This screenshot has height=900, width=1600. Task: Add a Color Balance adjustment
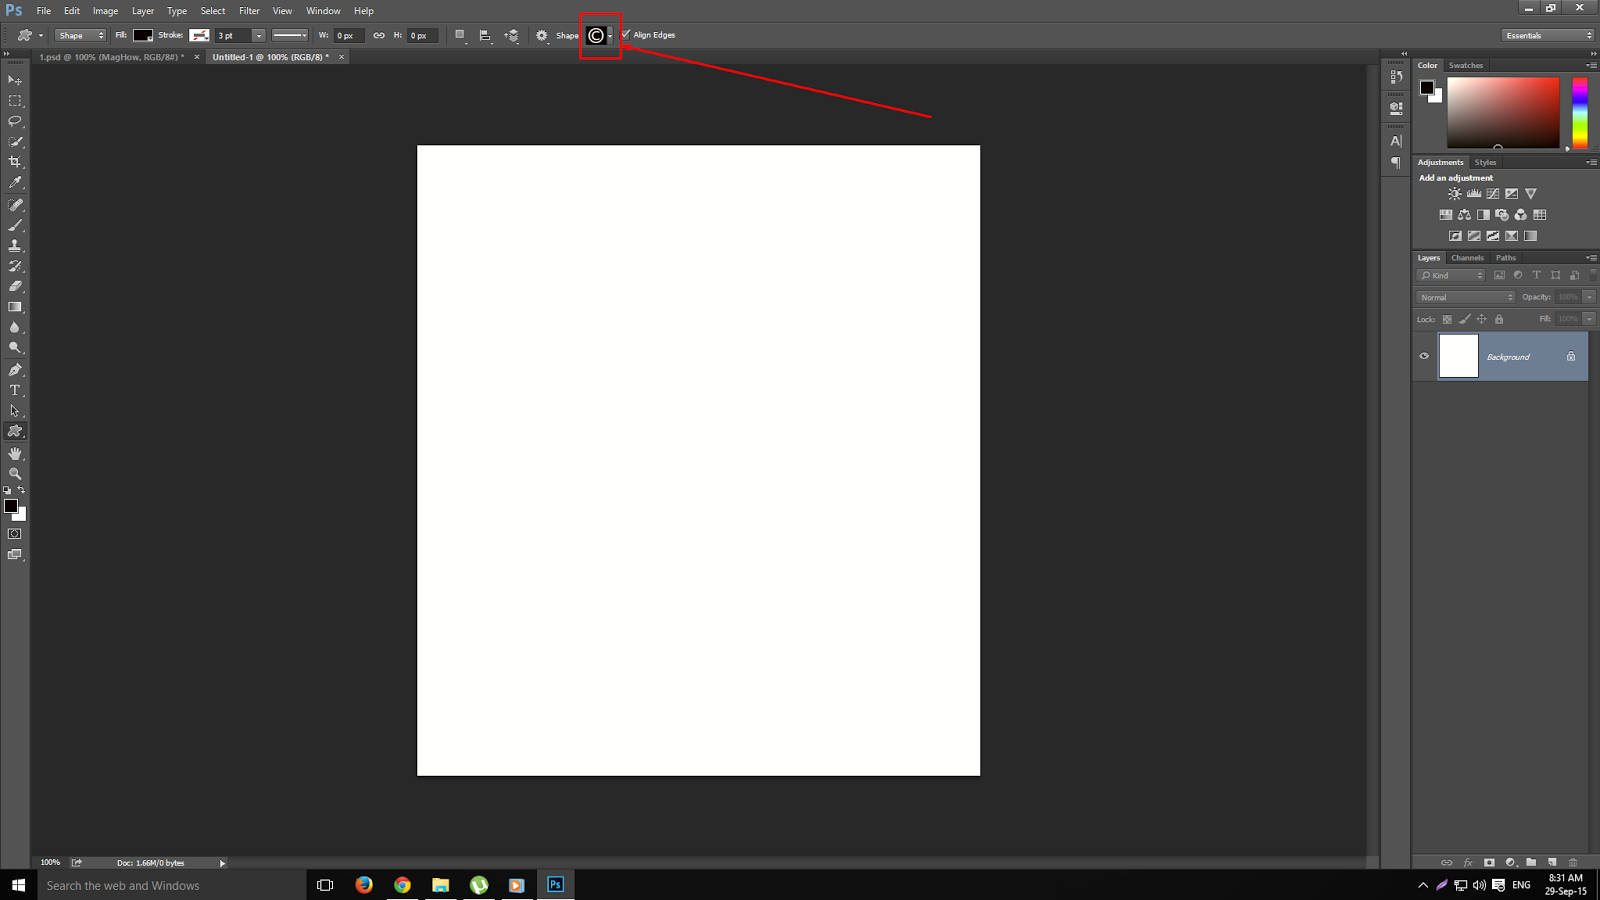click(x=1464, y=215)
